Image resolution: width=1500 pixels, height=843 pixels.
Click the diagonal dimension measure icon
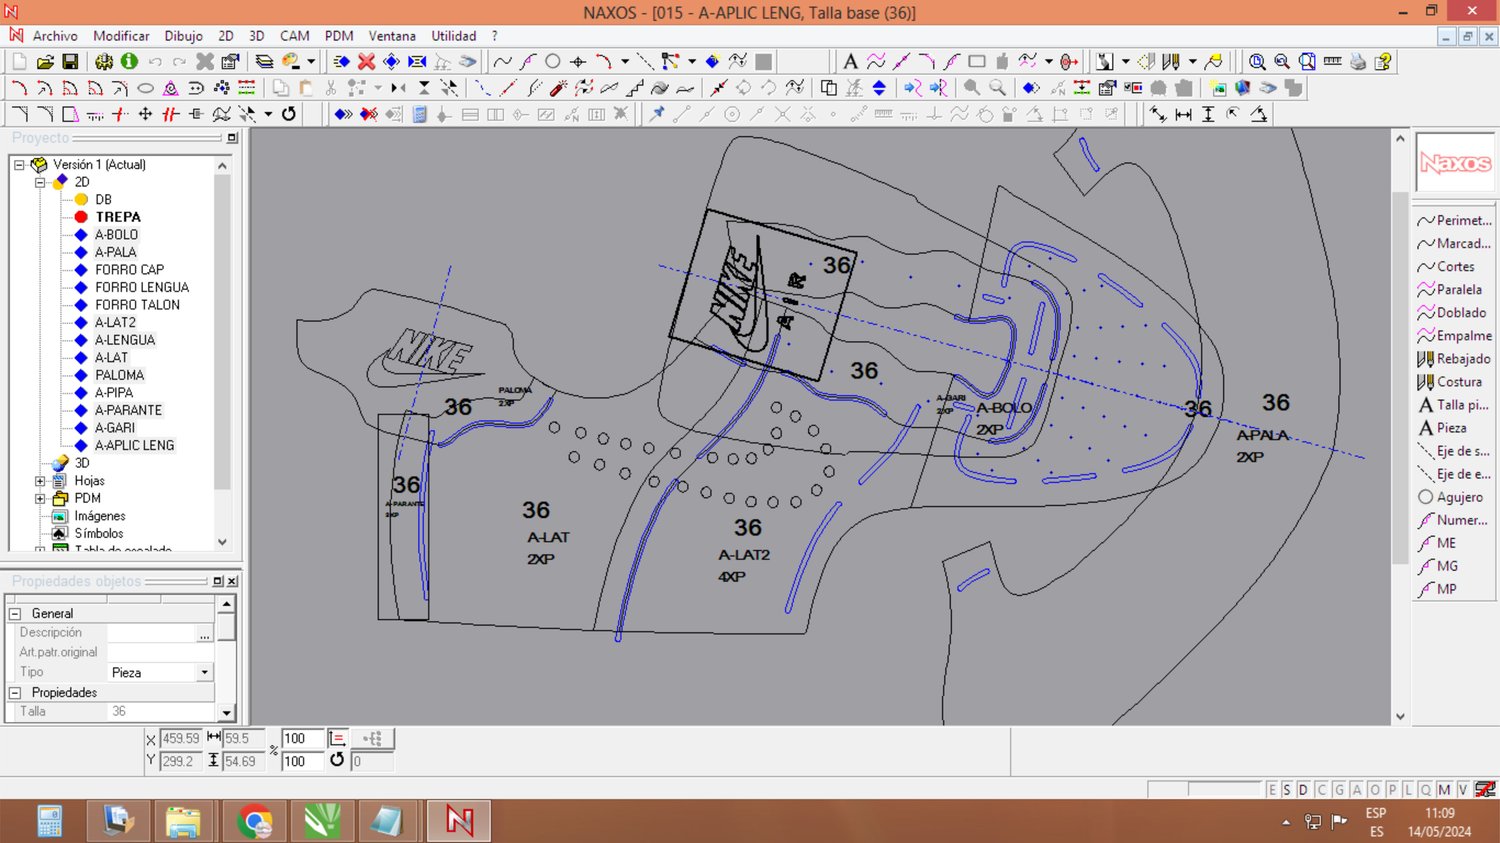click(x=1158, y=114)
